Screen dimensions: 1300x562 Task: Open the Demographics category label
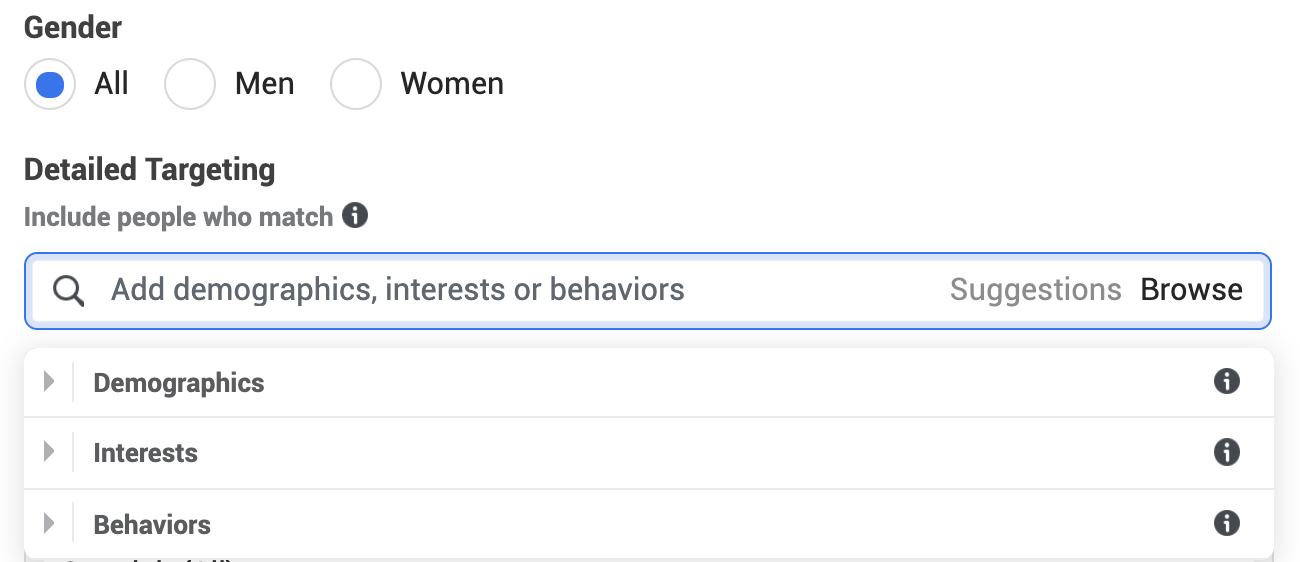pos(179,383)
